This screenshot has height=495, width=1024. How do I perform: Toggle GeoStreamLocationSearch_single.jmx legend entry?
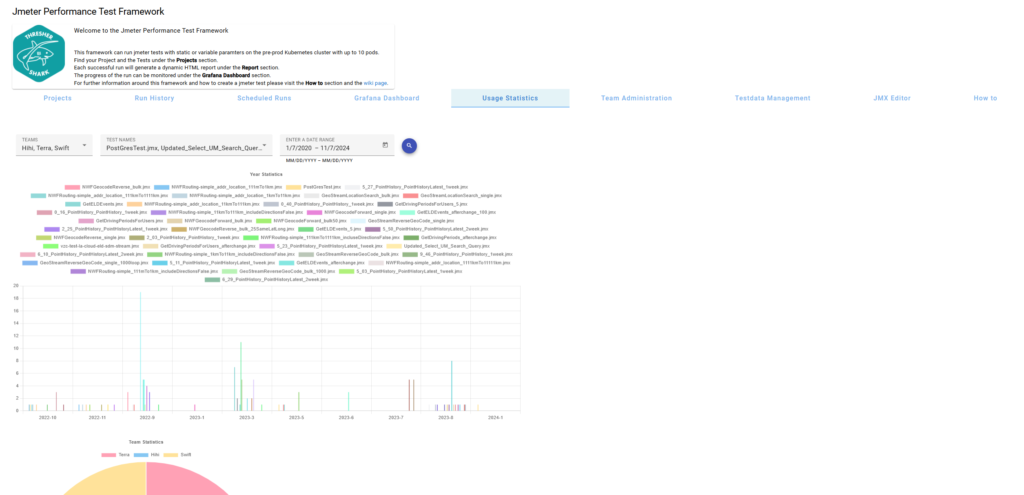[x=452, y=196]
